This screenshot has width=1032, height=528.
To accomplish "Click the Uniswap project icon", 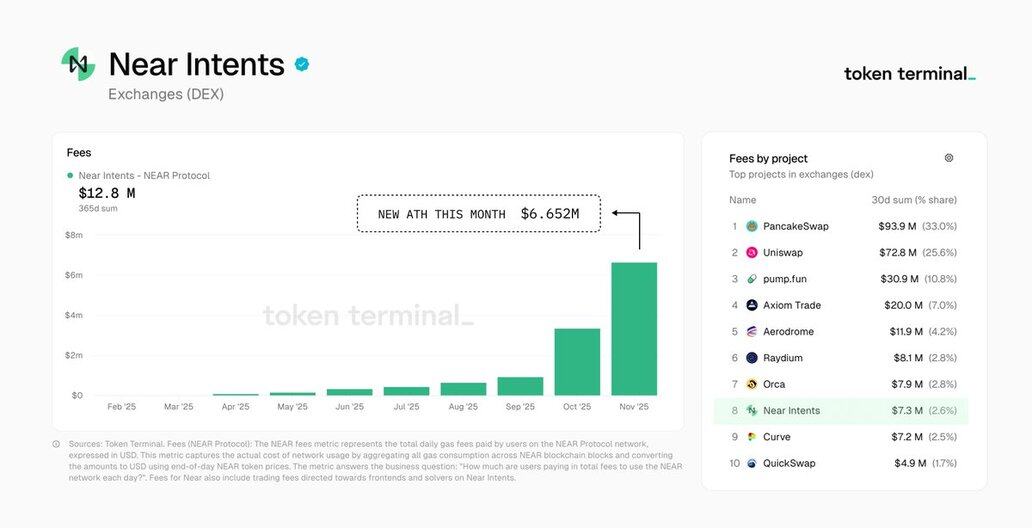I will coord(752,253).
